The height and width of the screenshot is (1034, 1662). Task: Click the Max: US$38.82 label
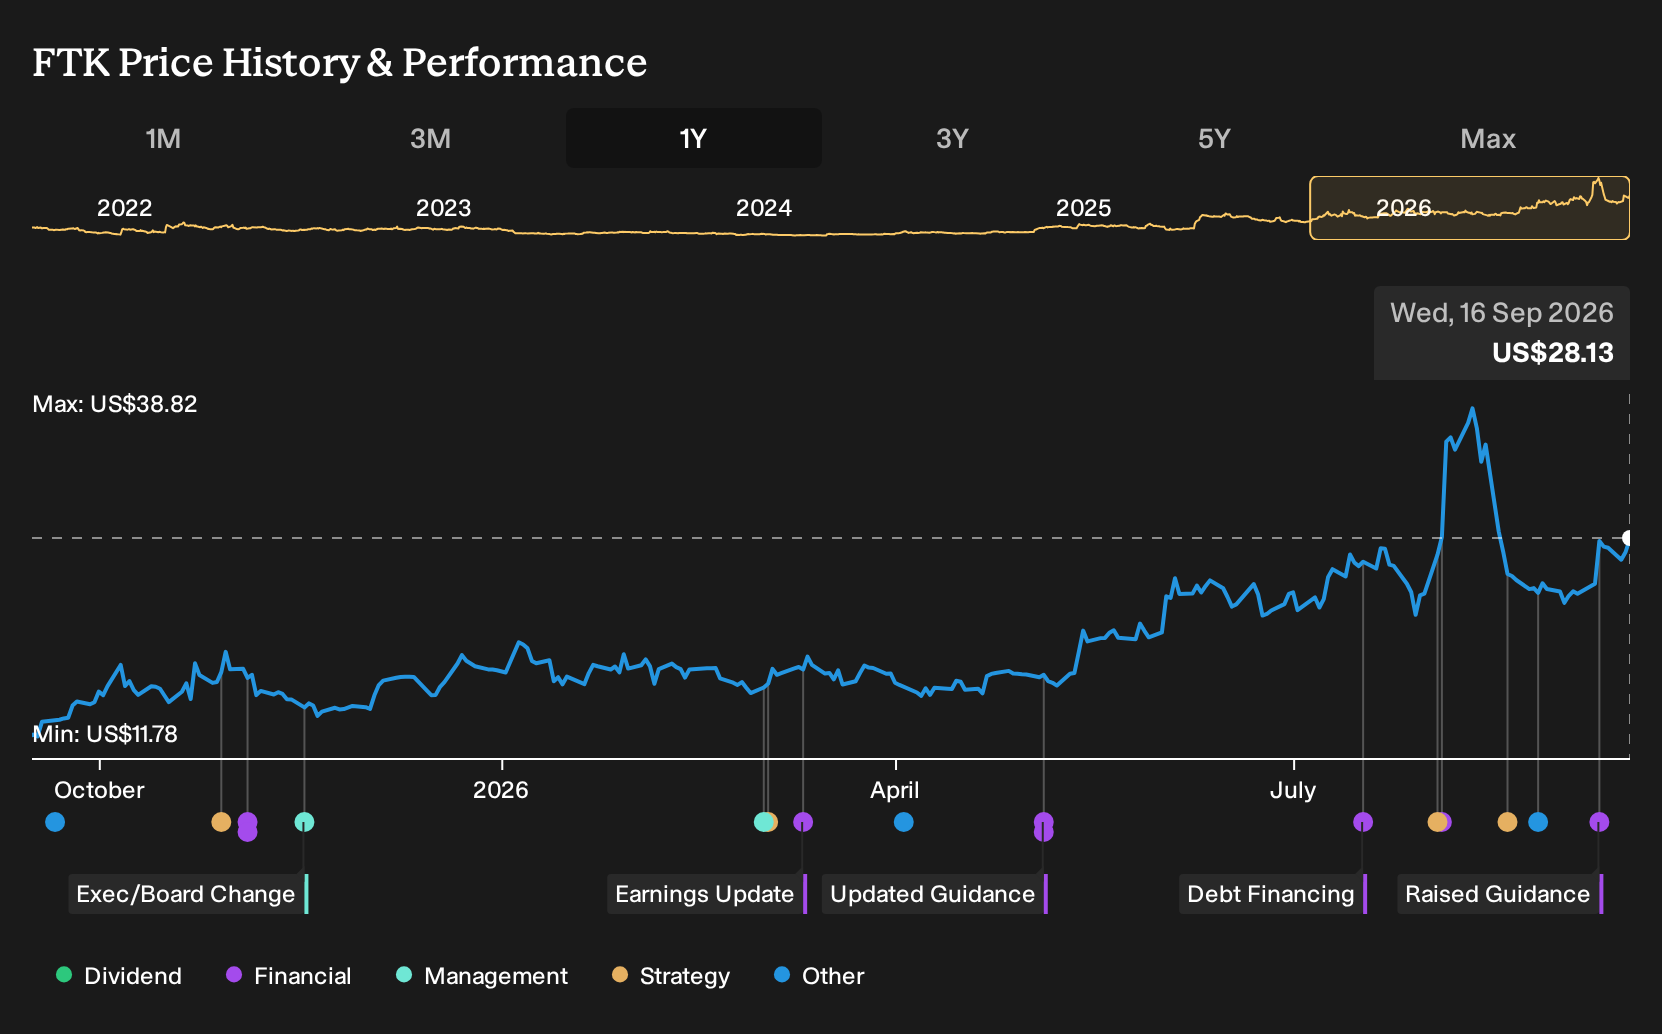115,404
